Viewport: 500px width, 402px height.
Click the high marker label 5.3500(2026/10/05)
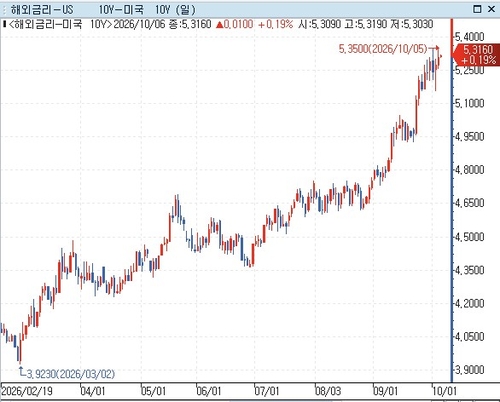click(x=383, y=49)
